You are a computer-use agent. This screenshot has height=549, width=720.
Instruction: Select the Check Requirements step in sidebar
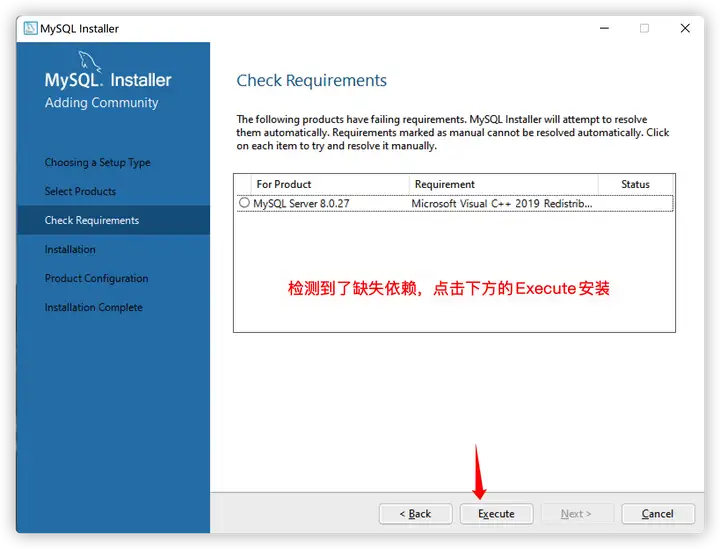tap(113, 220)
